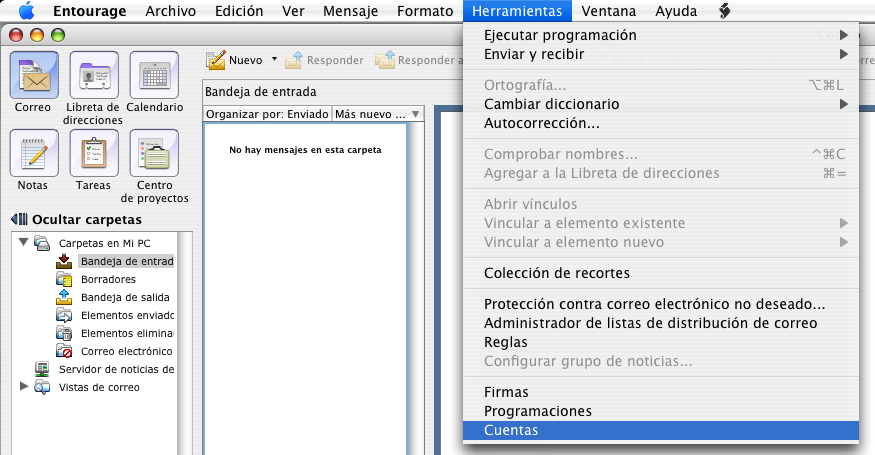Click the Organizar por: Enviado header

click(266, 114)
